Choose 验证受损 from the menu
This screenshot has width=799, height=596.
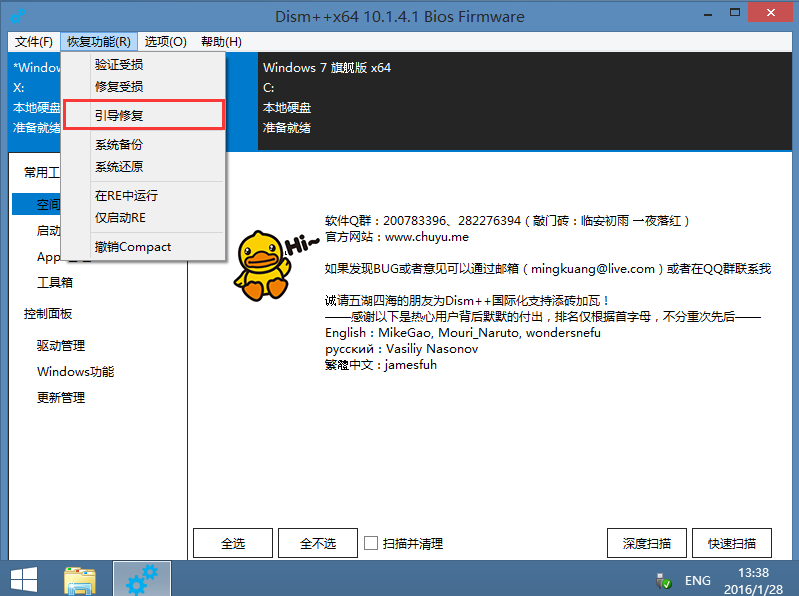click(144, 65)
